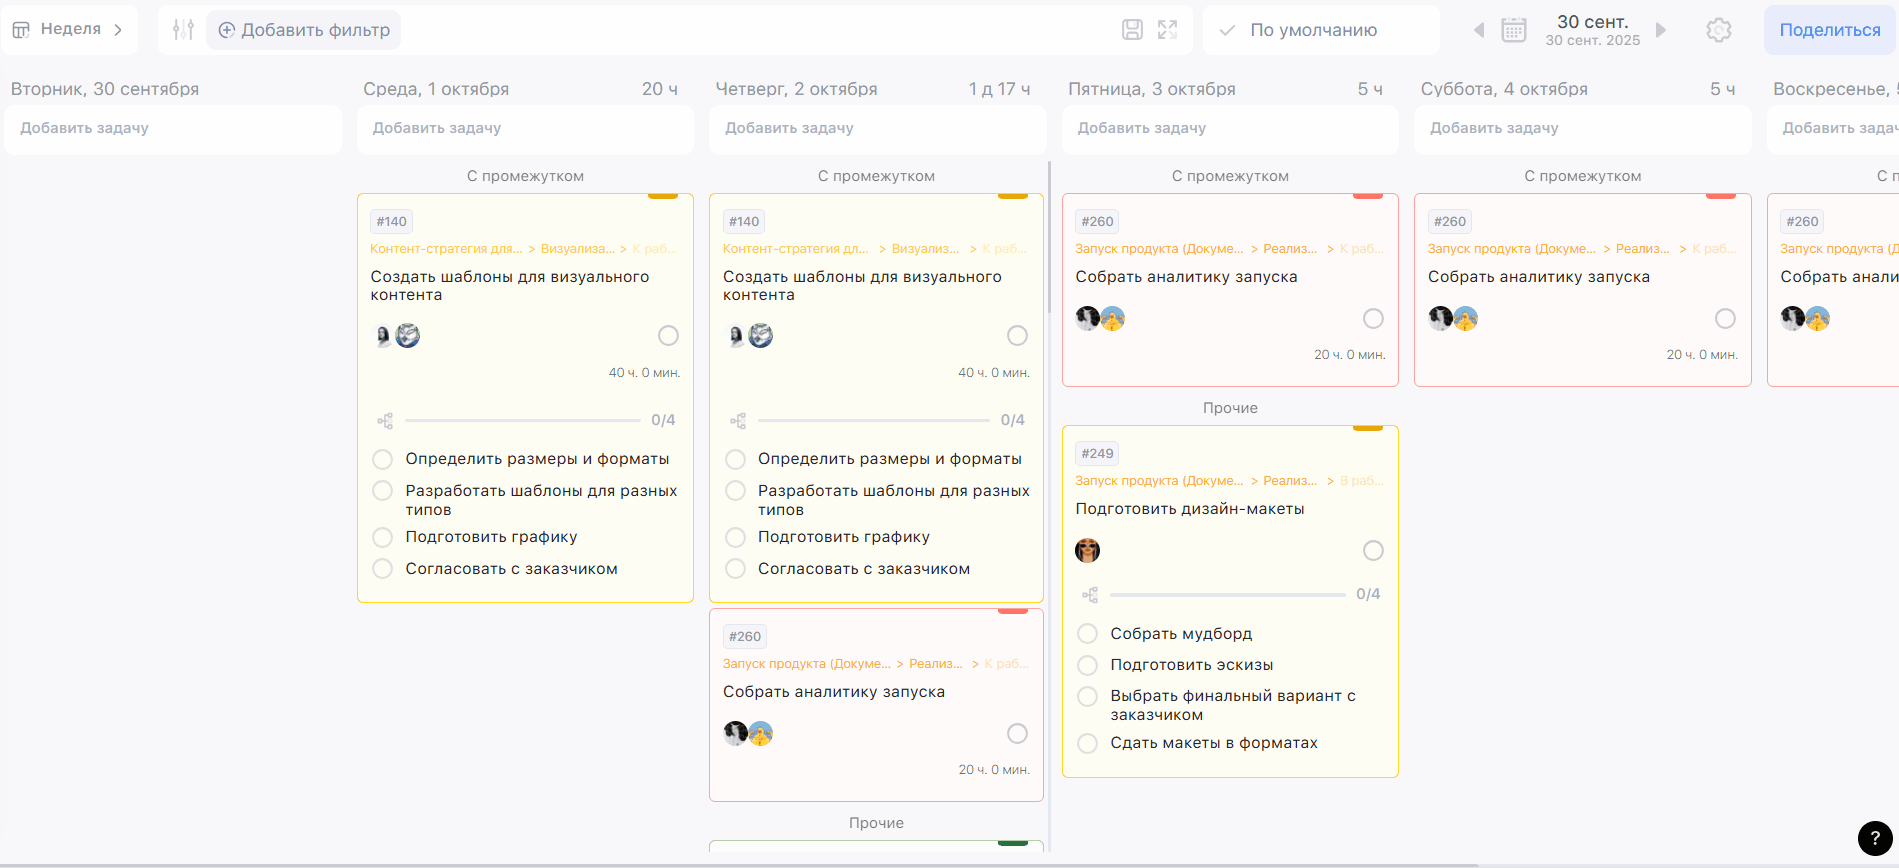1899x868 pixels.
Task: Go to previous date with left arrow
Action: coord(1479,30)
